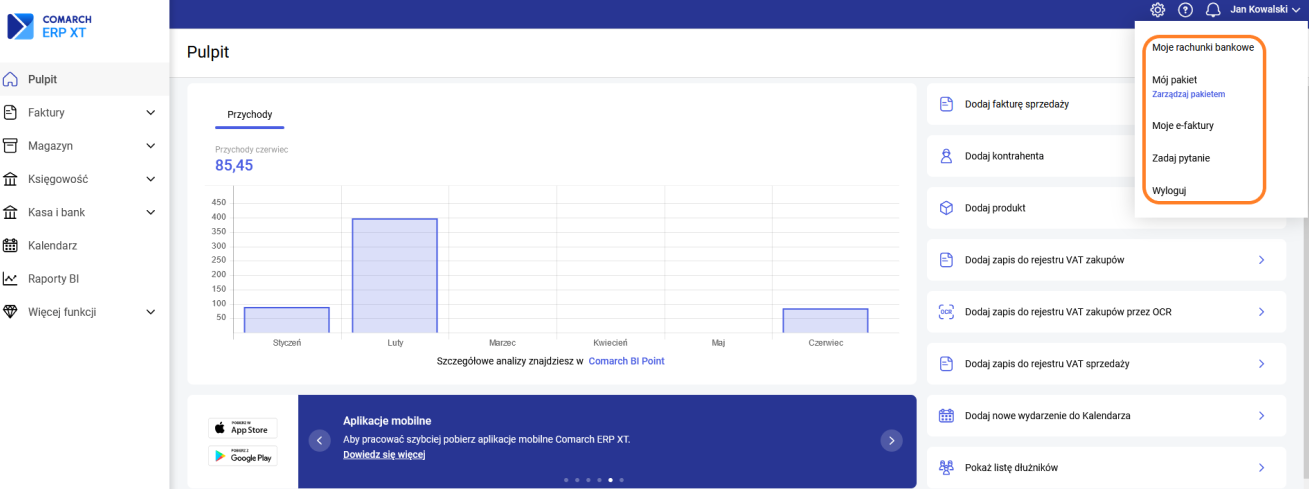The image size is (1309, 489).
Task: Click the Luty bar in revenue chart
Action: click(395, 275)
